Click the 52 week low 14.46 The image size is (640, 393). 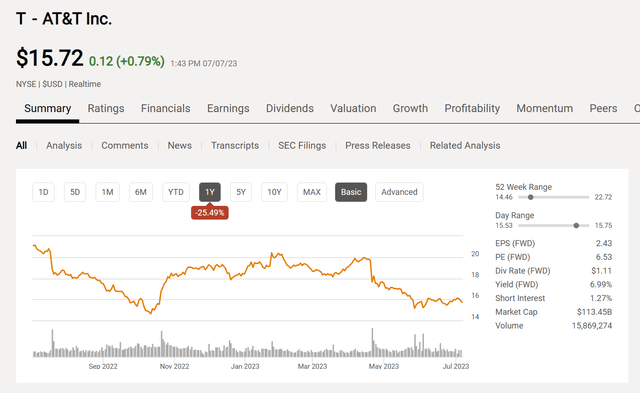pyautogui.click(x=504, y=198)
